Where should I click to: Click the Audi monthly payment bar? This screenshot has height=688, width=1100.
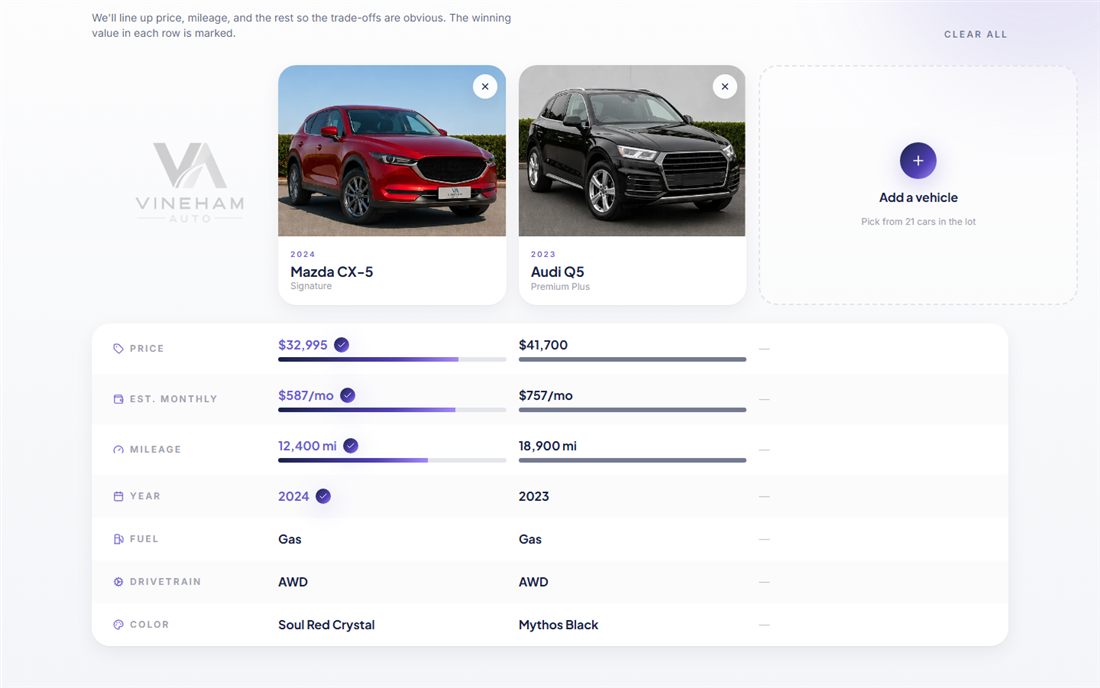[632, 410]
